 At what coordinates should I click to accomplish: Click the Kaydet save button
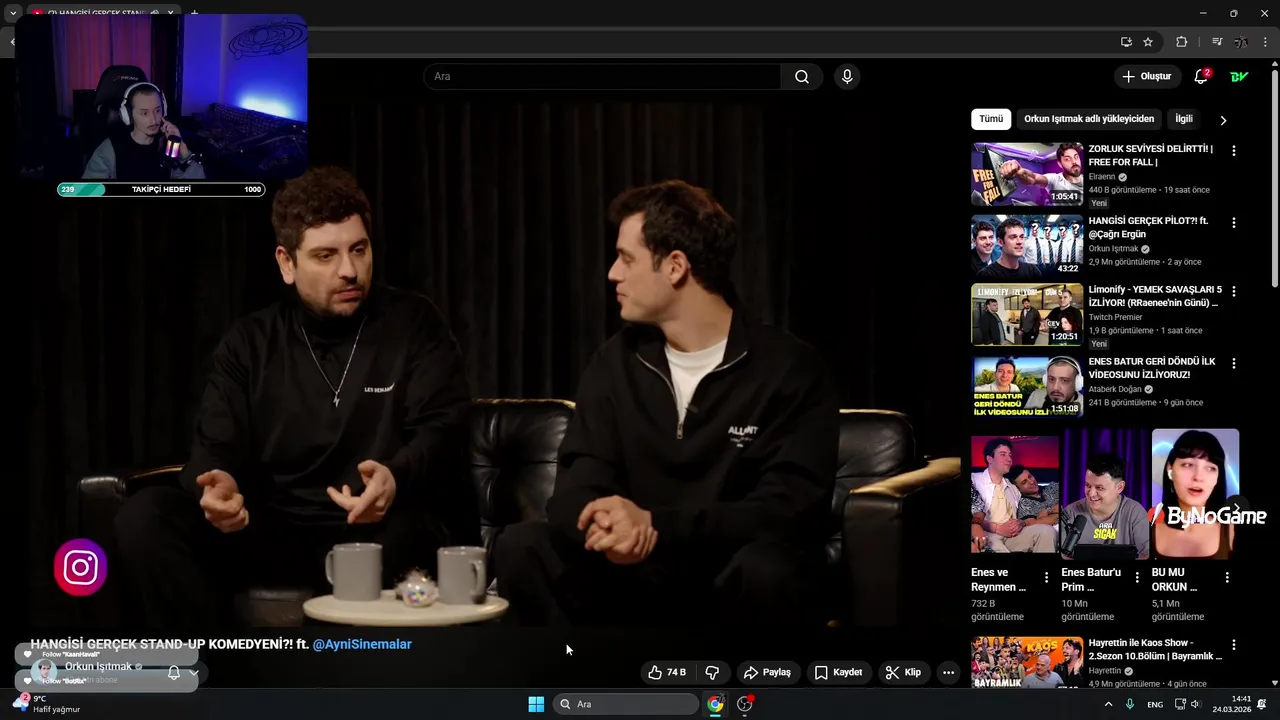pyautogui.click(x=838, y=672)
